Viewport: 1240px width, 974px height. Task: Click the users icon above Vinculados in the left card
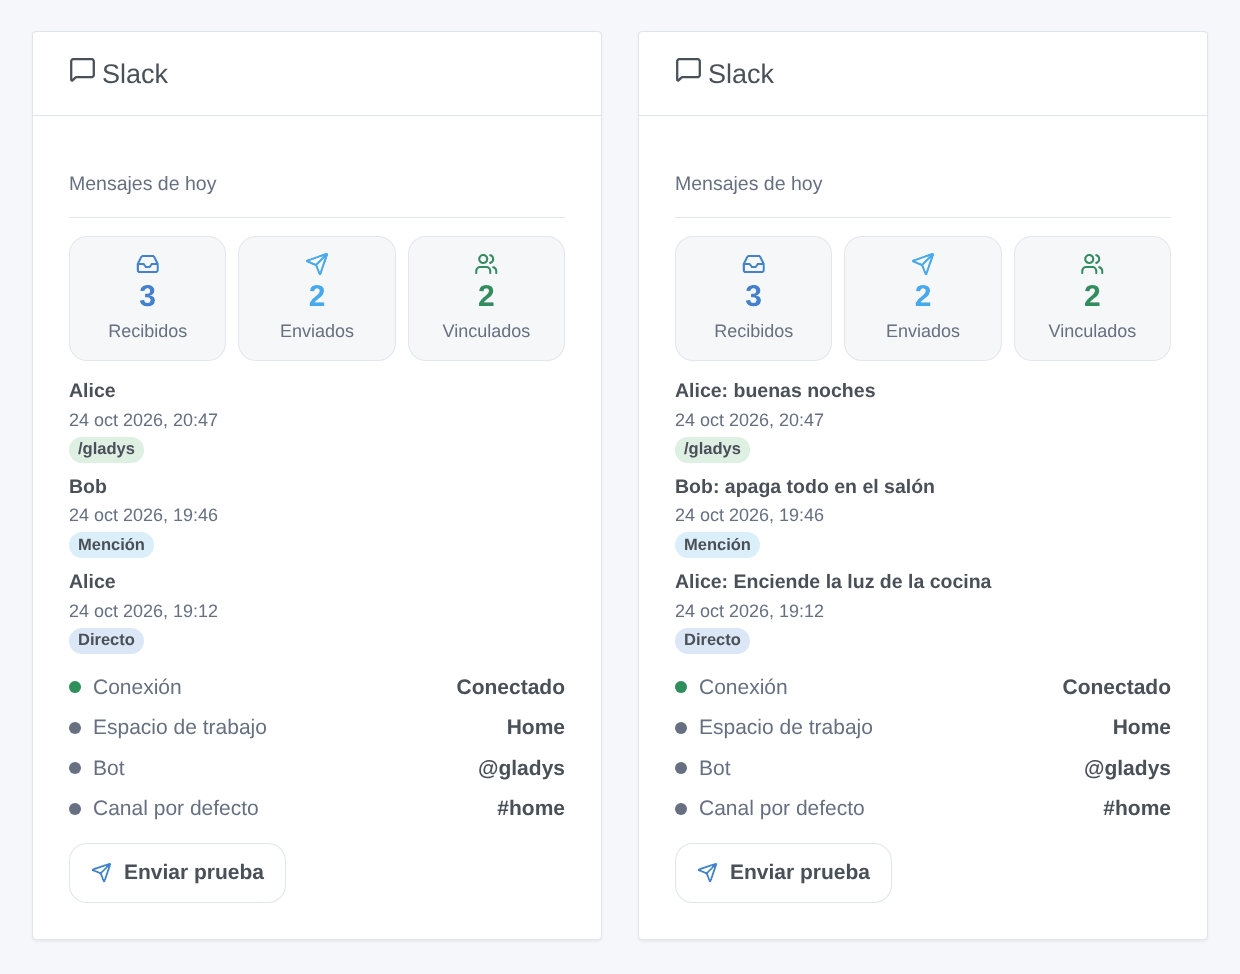tap(486, 264)
